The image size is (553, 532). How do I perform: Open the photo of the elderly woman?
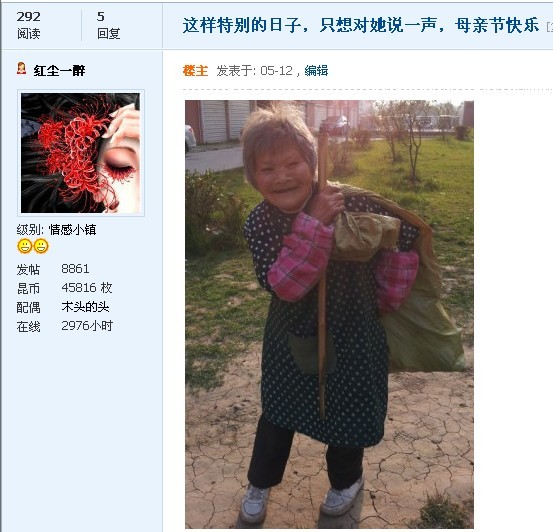pos(329,314)
